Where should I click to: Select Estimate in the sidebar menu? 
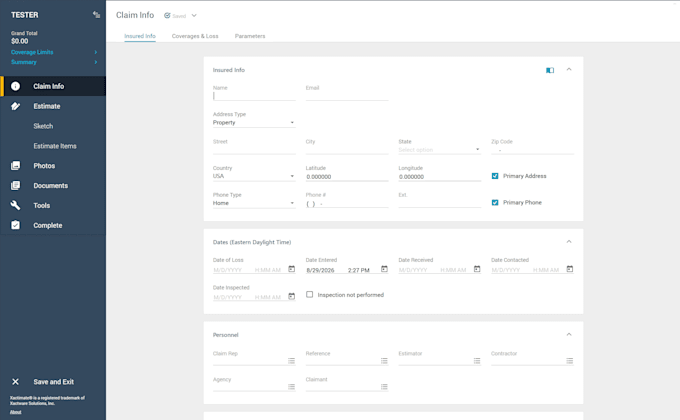pyautogui.click(x=47, y=106)
